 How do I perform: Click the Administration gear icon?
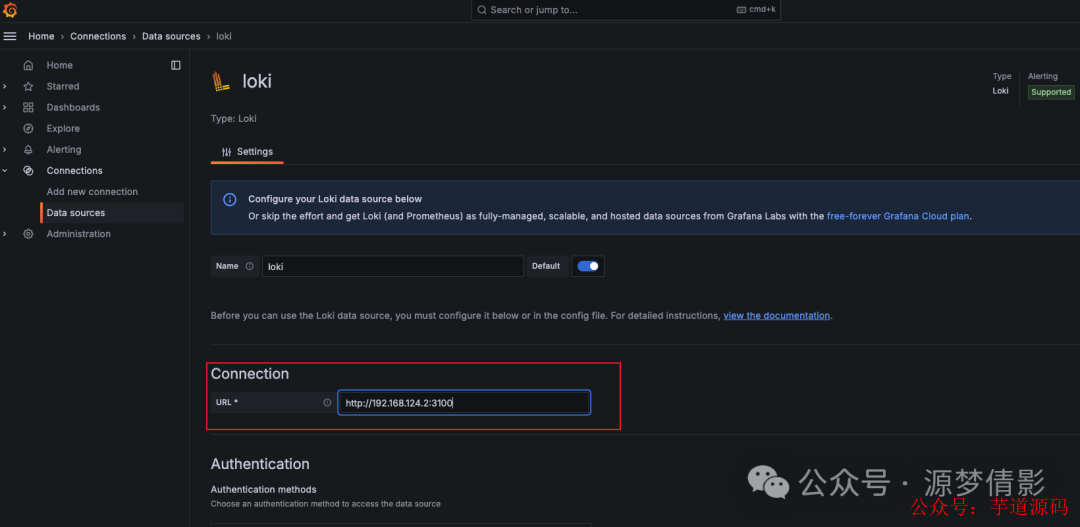28,234
